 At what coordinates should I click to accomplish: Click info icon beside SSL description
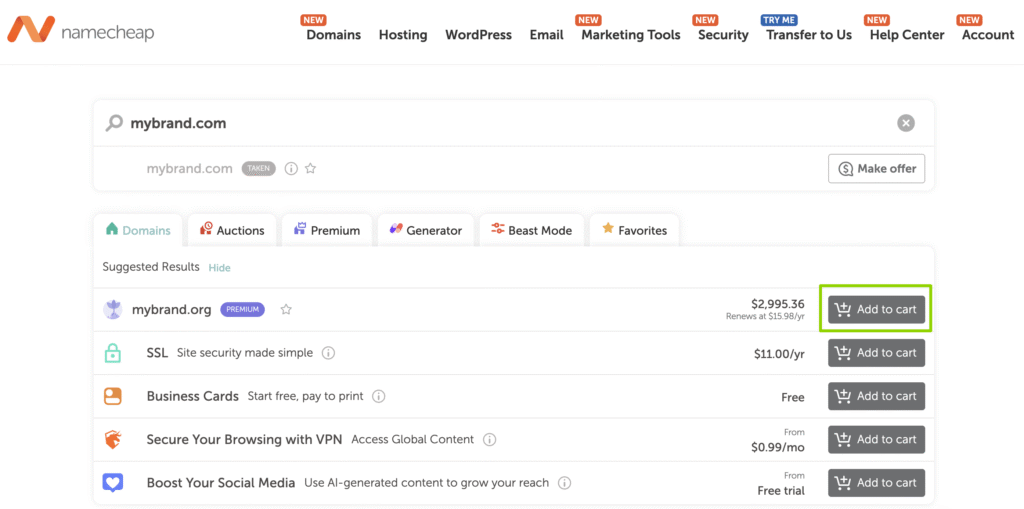328,353
